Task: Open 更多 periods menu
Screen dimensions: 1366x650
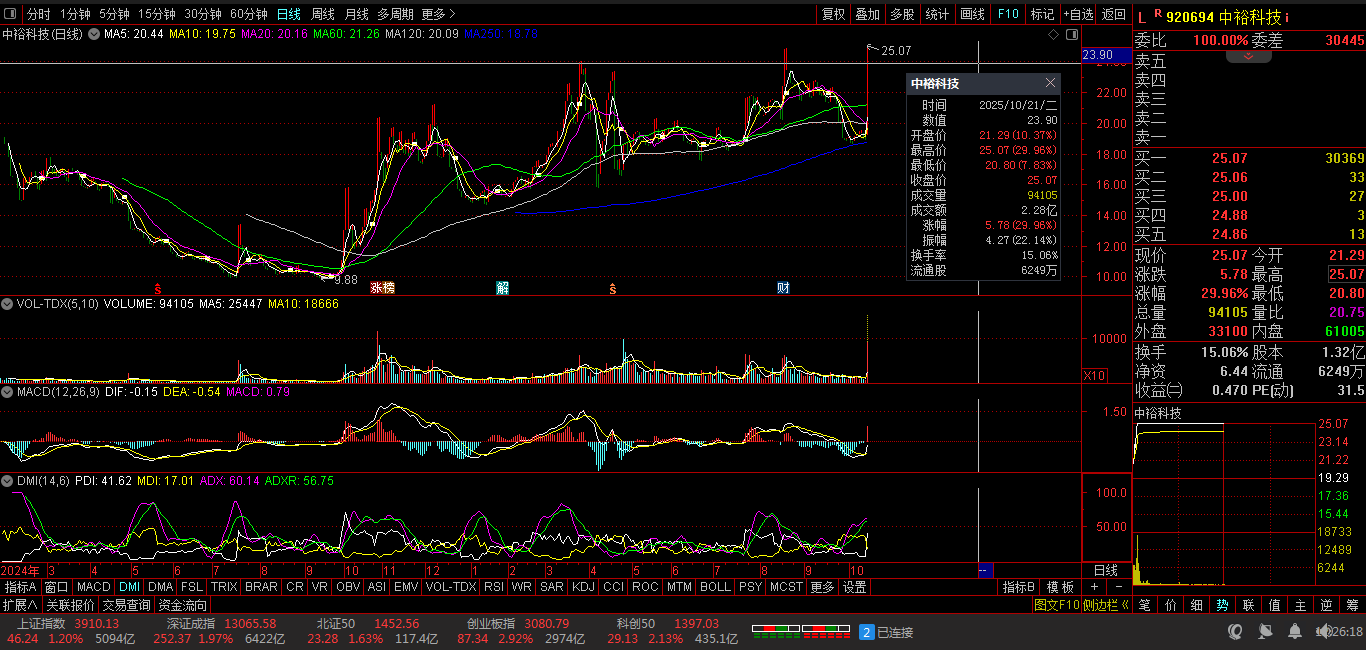Action: (x=438, y=14)
